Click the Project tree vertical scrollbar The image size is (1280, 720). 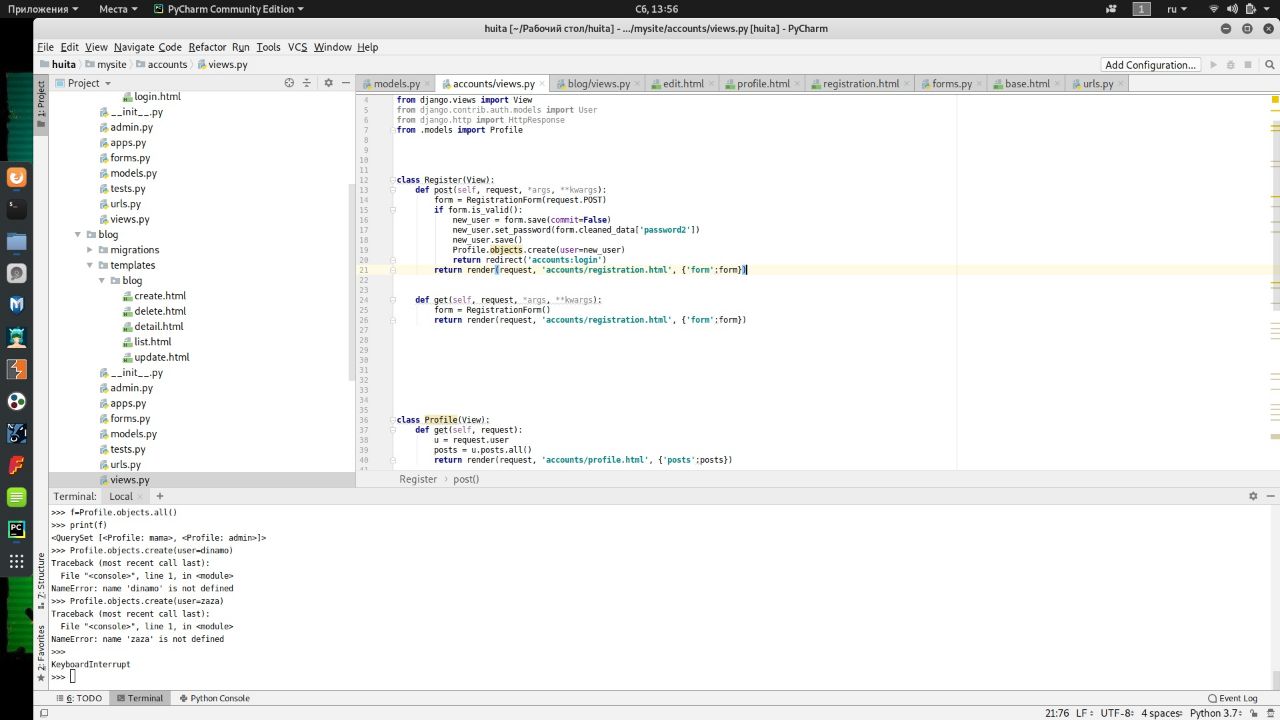tap(352, 280)
